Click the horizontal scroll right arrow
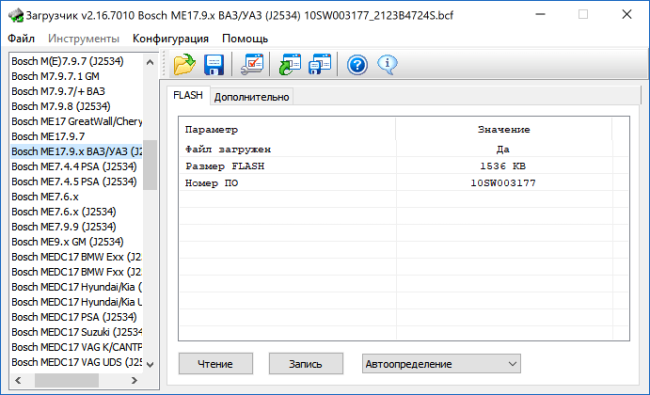The width and height of the screenshot is (650, 395). click(134, 380)
